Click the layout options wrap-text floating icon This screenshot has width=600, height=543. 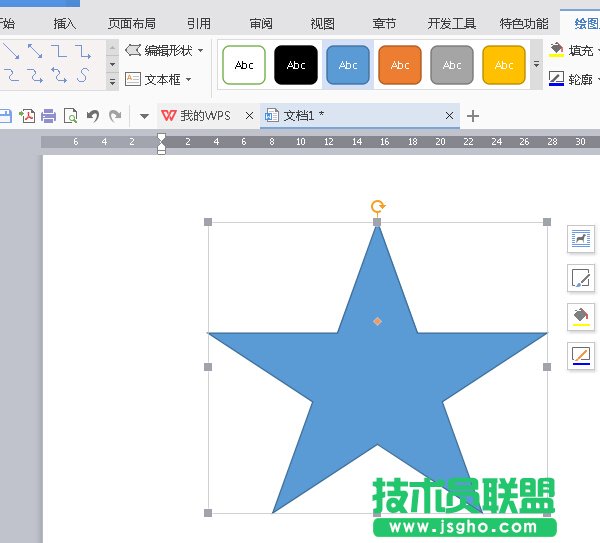pos(581,238)
